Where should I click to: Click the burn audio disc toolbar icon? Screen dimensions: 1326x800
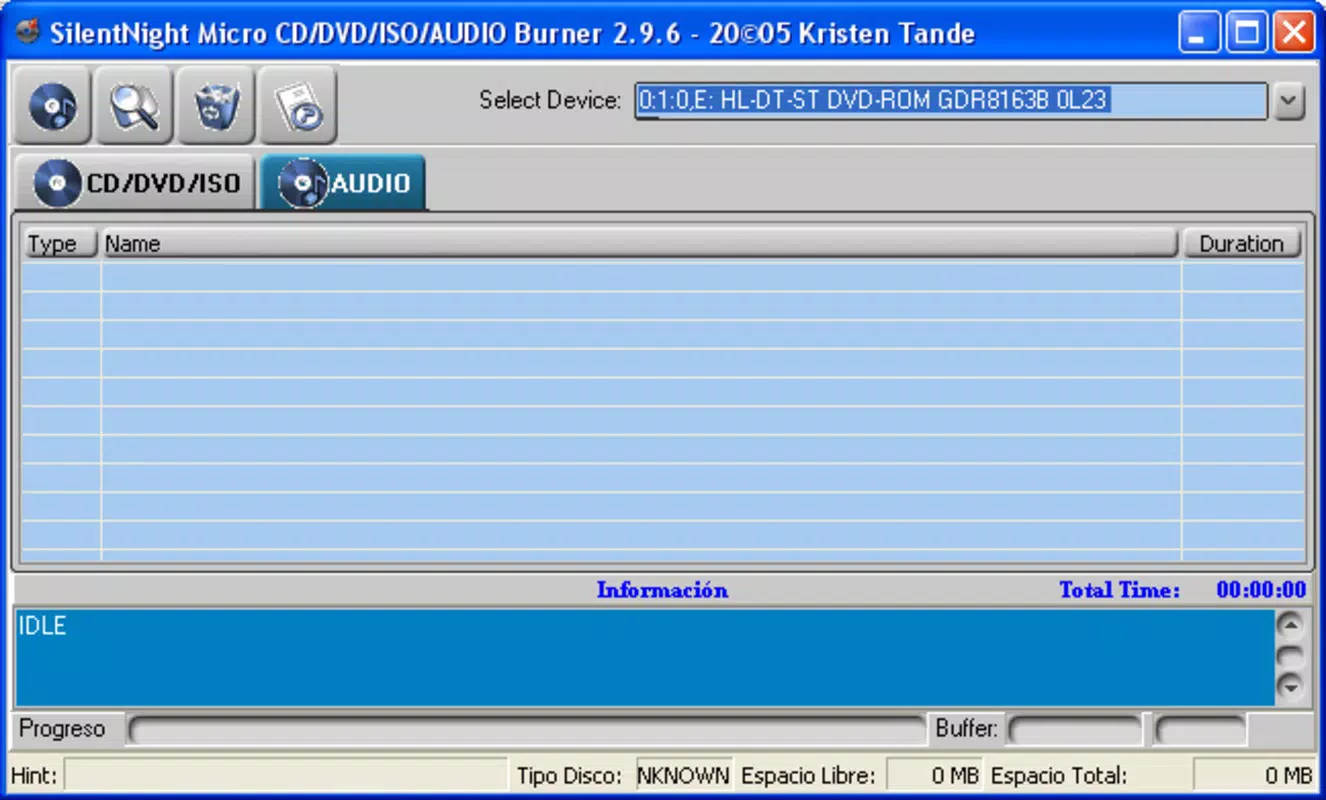pyautogui.click(x=52, y=105)
